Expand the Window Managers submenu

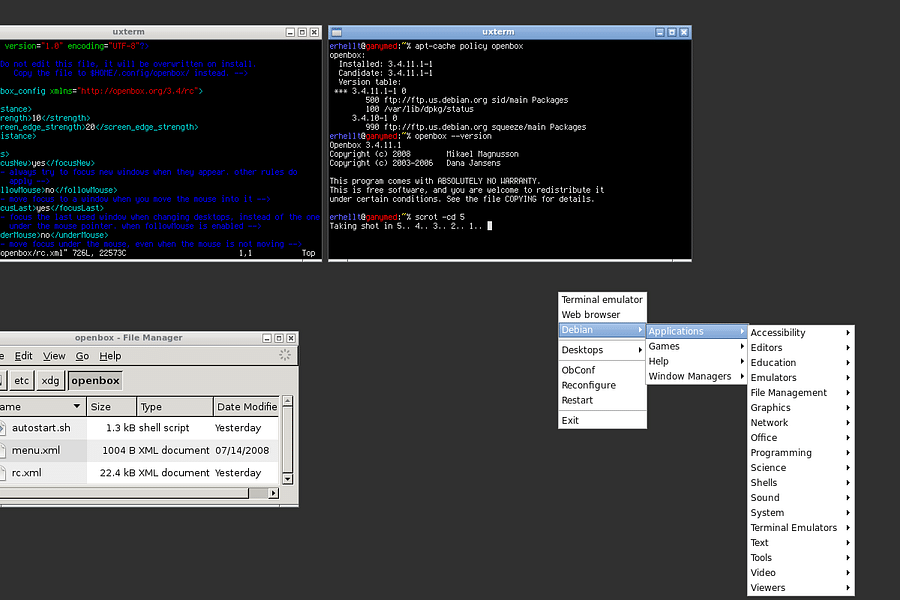tap(692, 376)
